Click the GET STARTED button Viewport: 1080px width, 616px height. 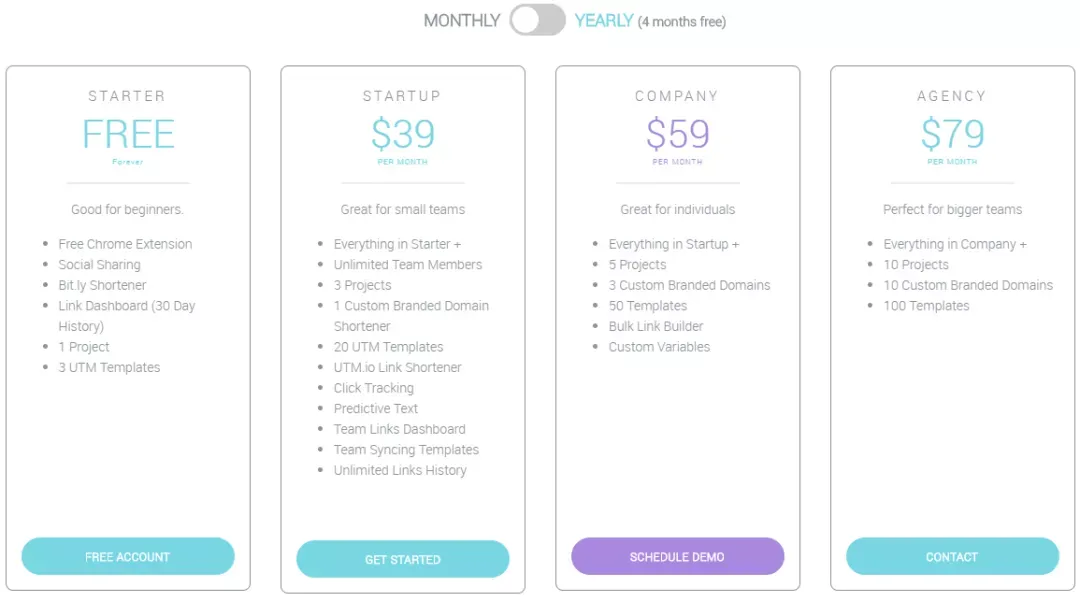[402, 559]
